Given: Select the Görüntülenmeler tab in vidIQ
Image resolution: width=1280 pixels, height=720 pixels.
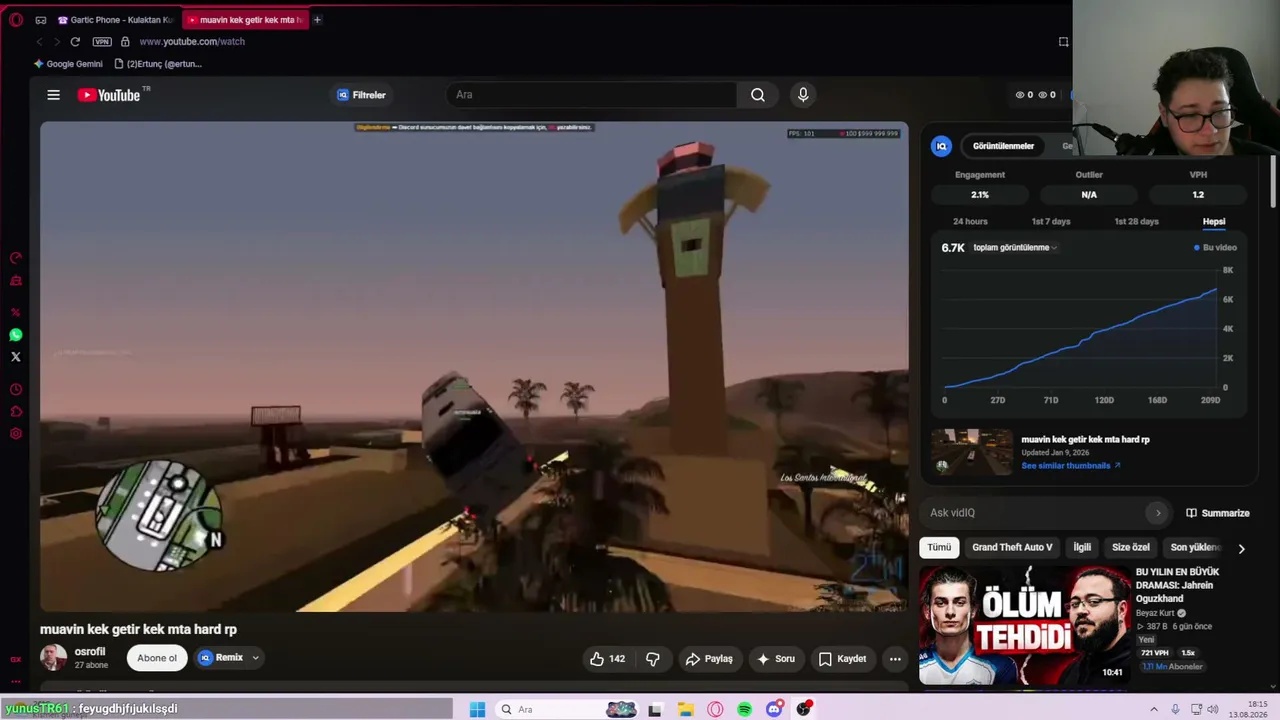Looking at the screenshot, I should click(1003, 146).
